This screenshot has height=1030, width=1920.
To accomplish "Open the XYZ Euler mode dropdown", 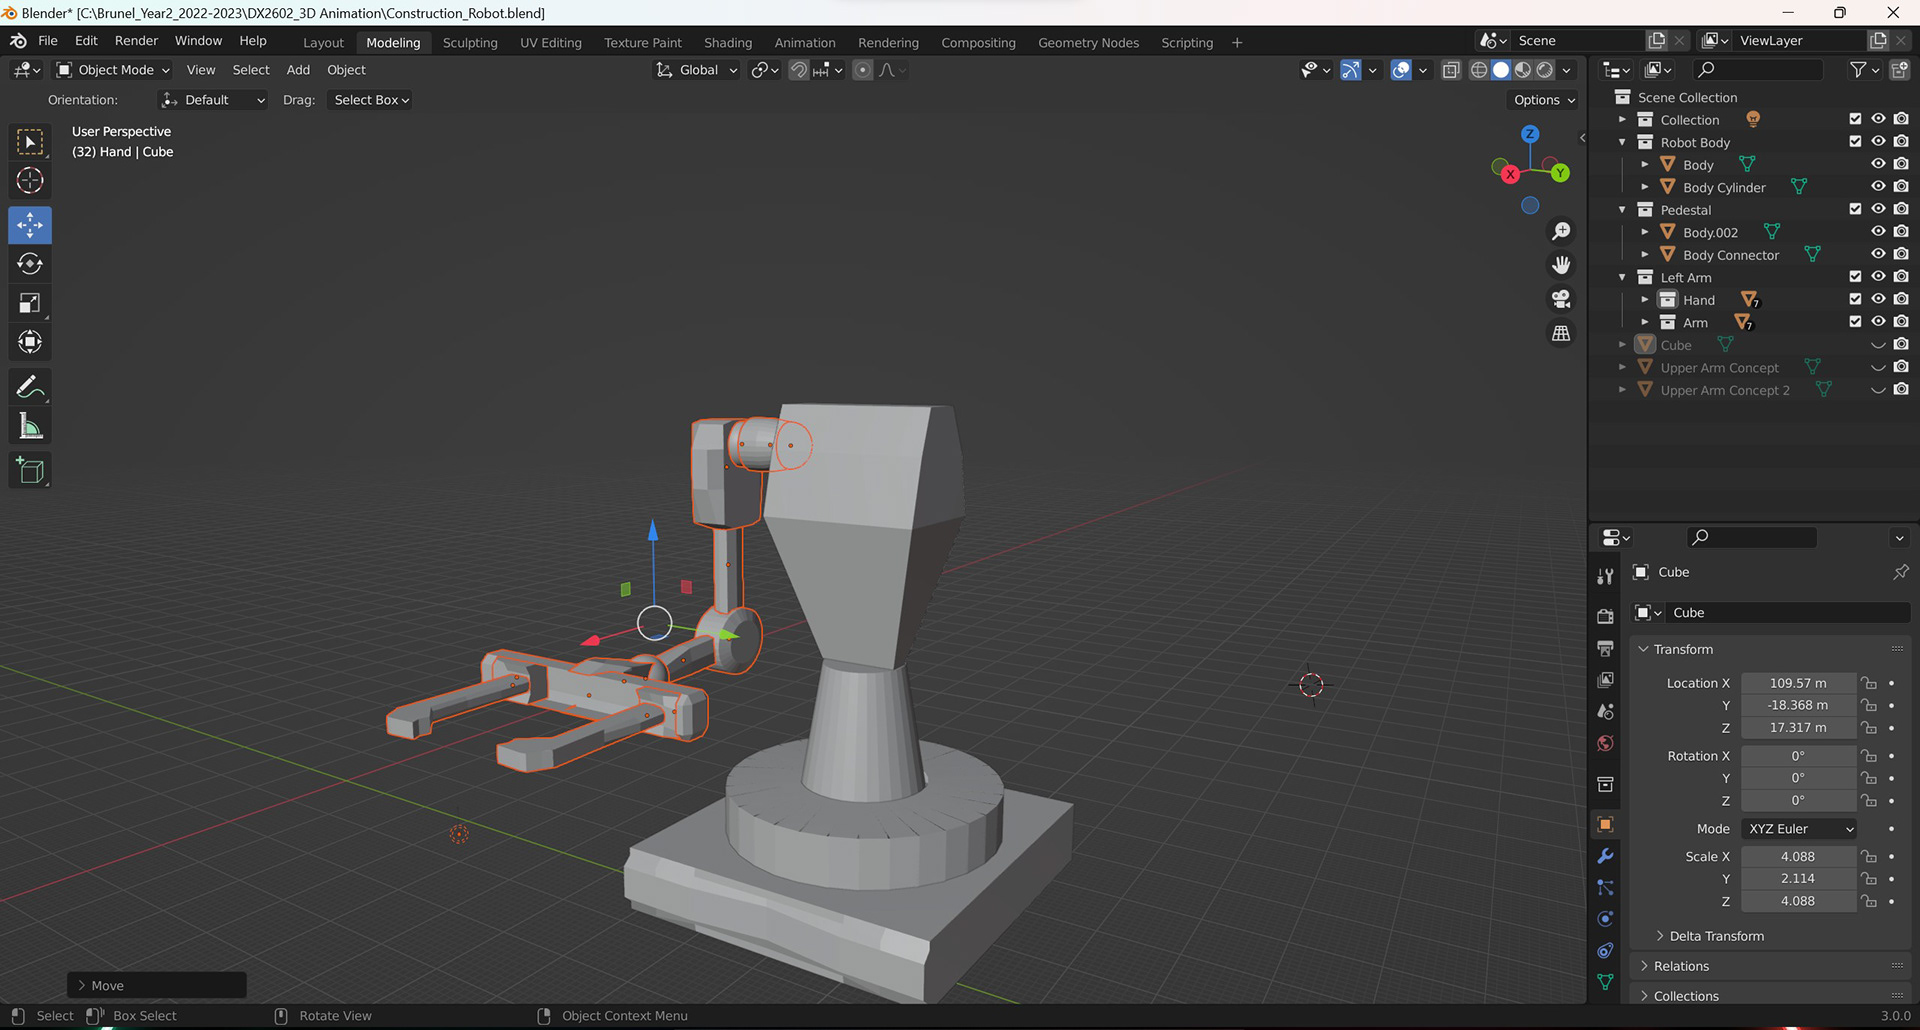I will point(1799,829).
